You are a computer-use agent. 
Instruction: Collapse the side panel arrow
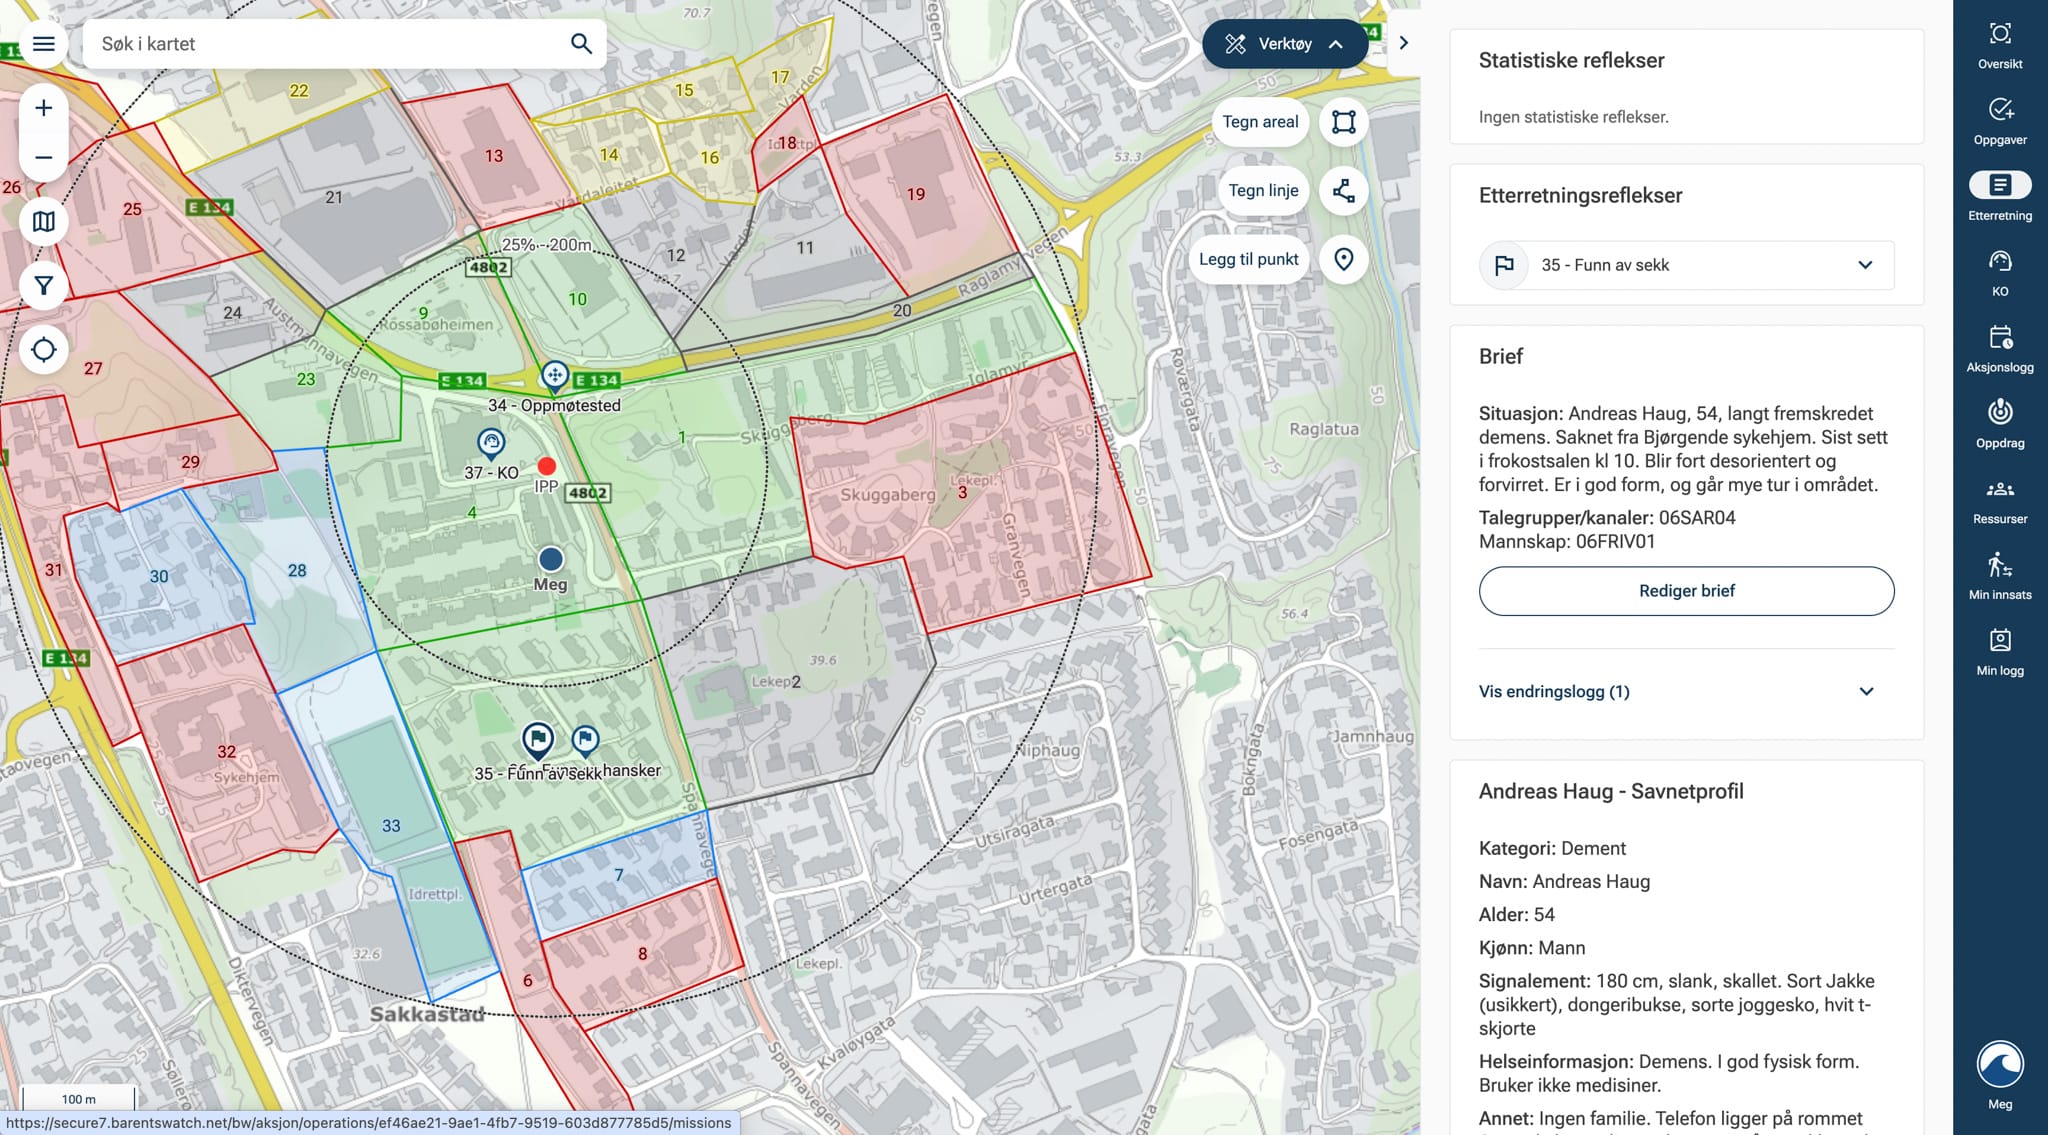1403,43
